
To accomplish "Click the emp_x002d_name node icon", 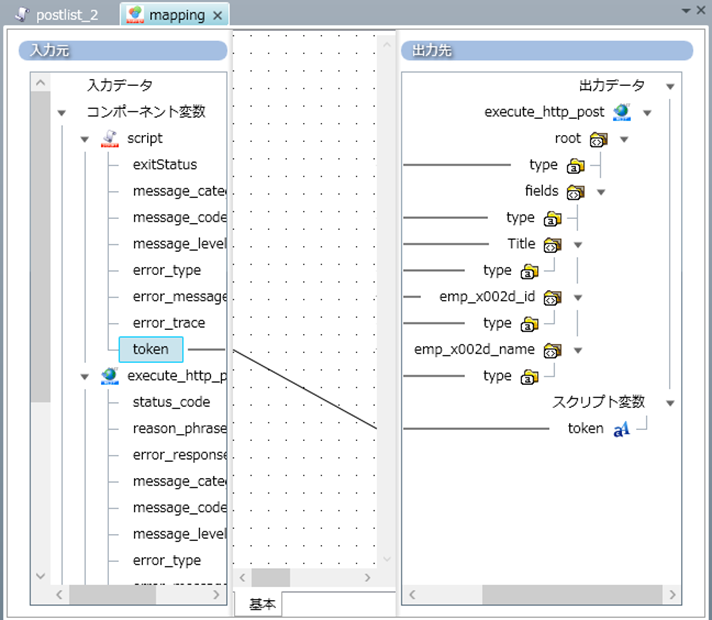I will (x=552, y=350).
